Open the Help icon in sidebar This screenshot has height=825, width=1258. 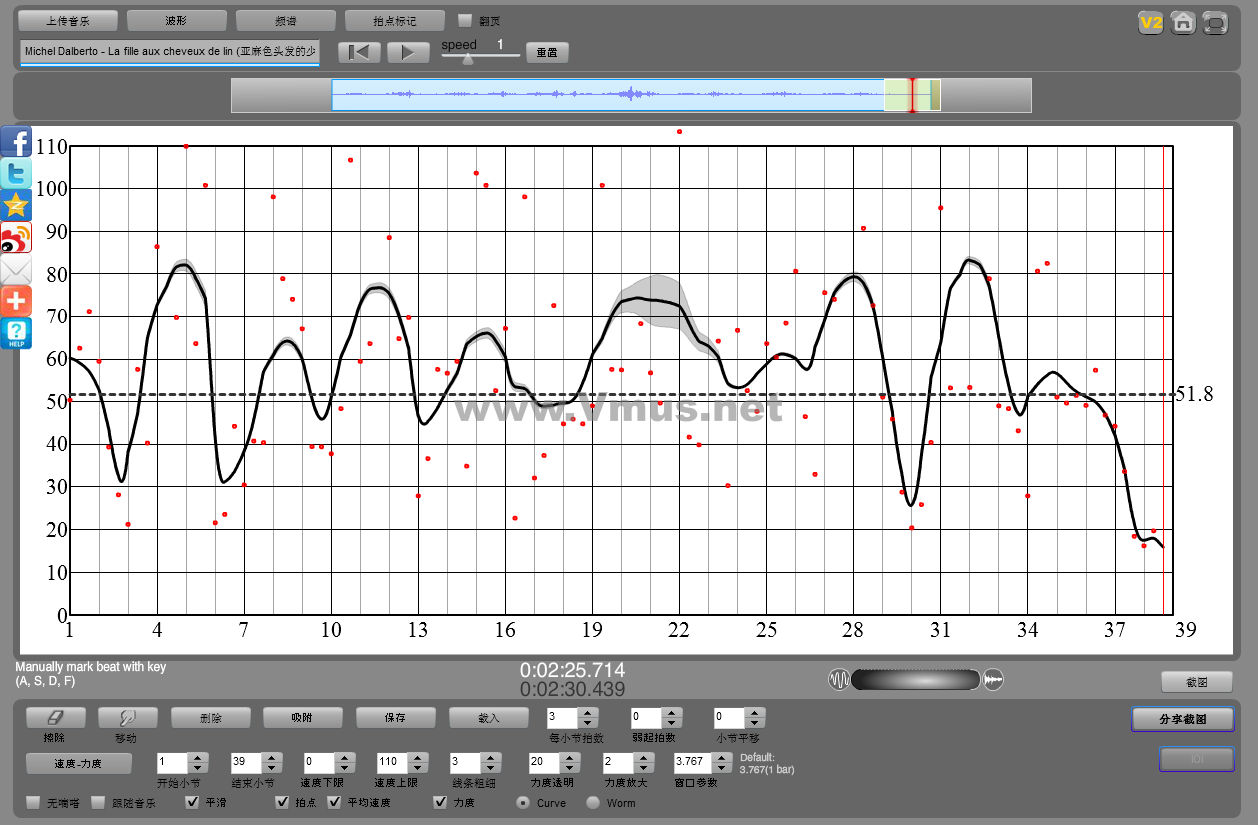[x=16, y=333]
